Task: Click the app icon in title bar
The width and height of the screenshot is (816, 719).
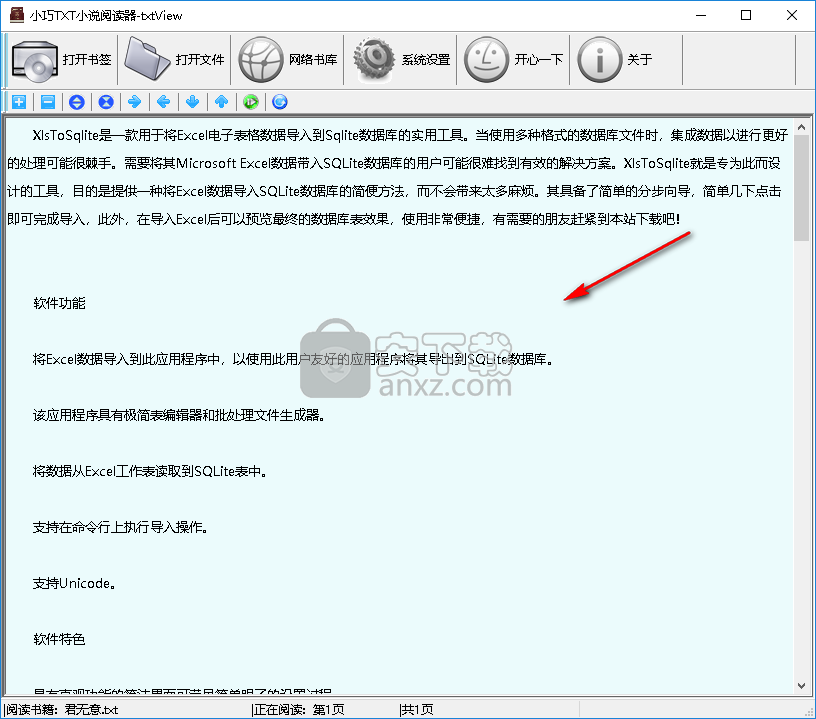Action: pos(17,15)
